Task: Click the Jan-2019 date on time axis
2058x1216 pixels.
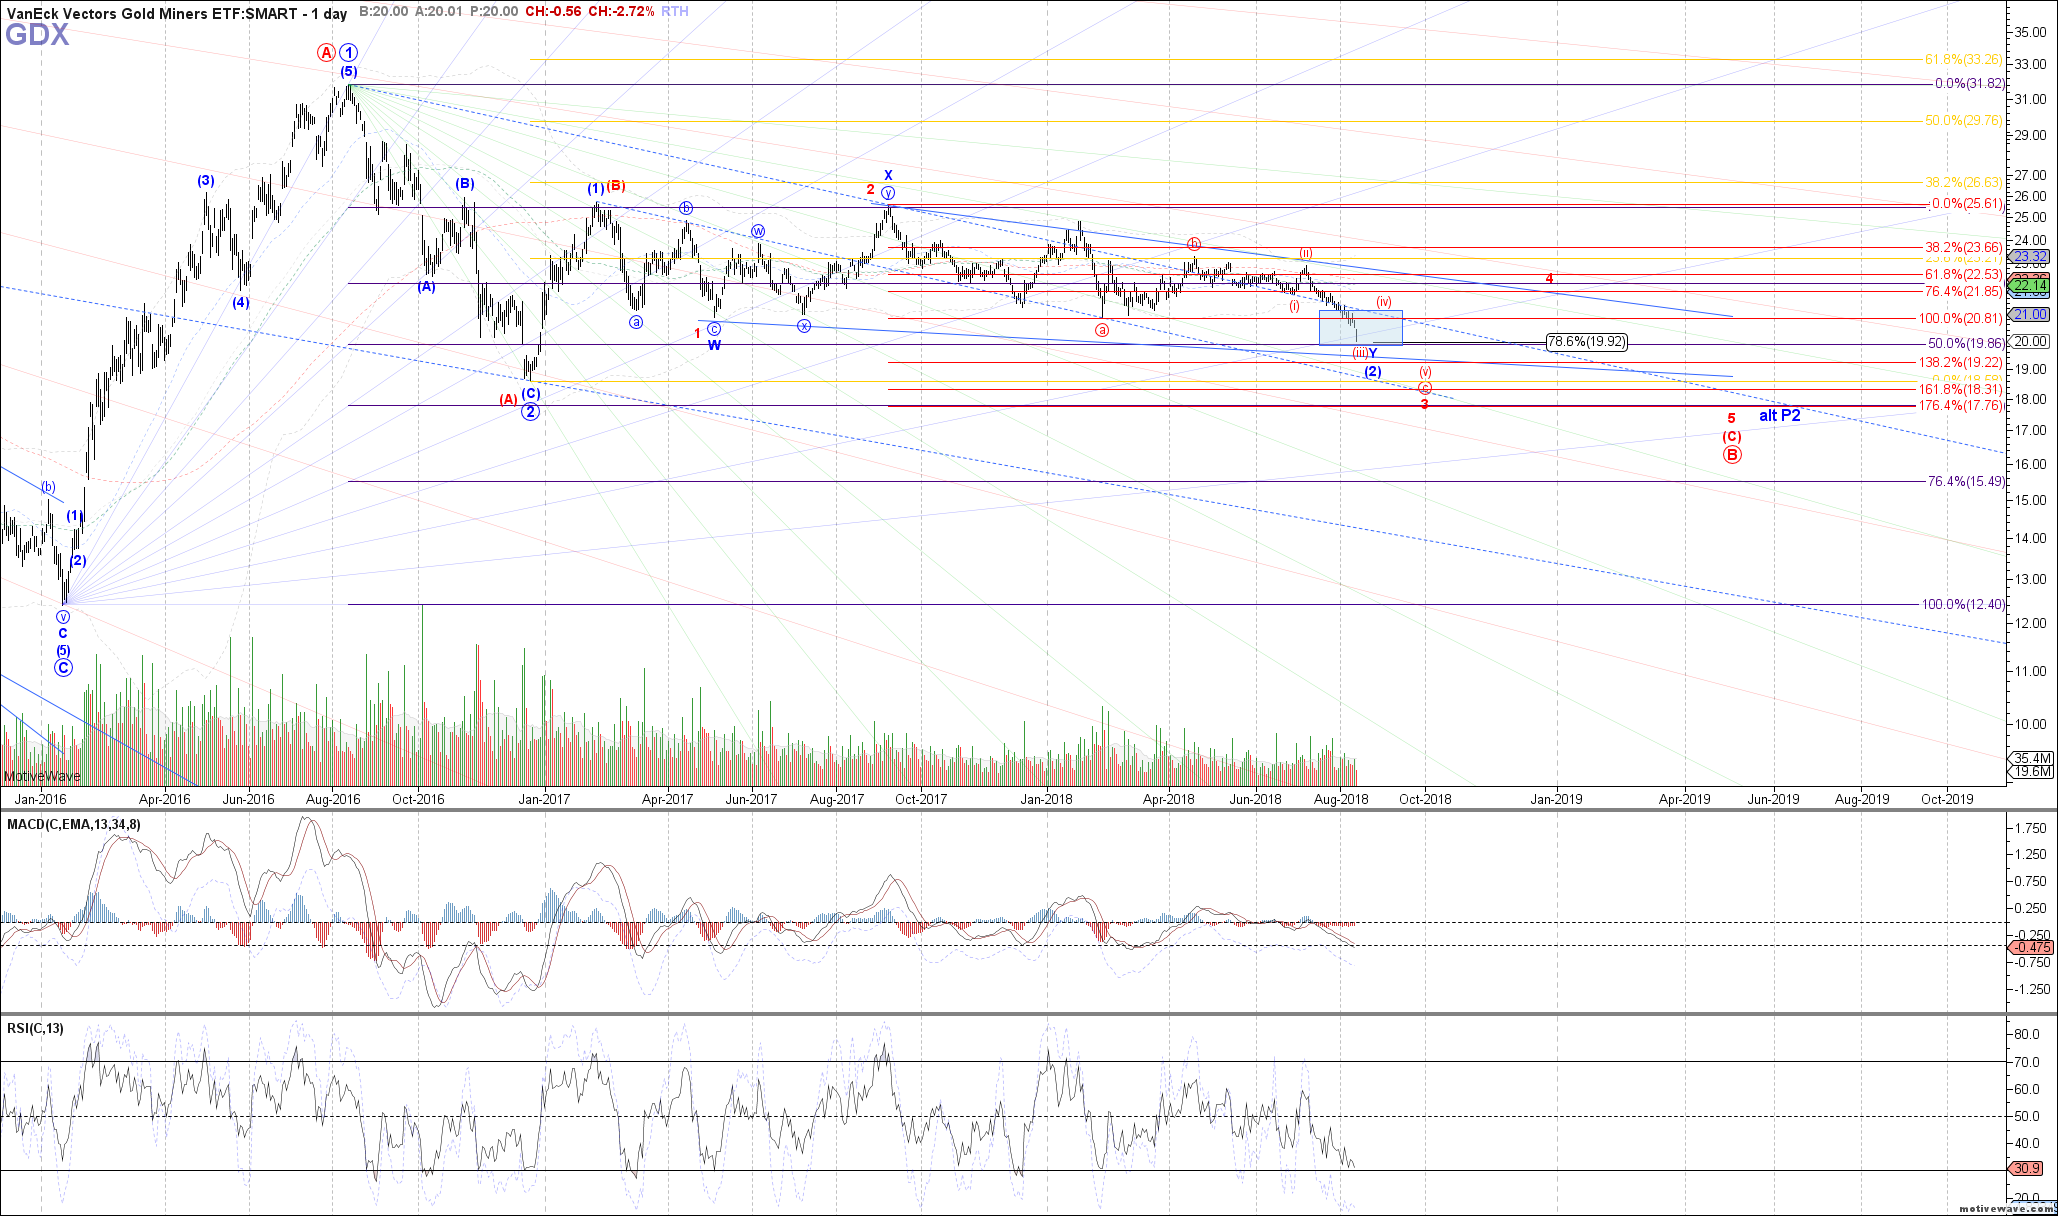Action: coord(1557,799)
